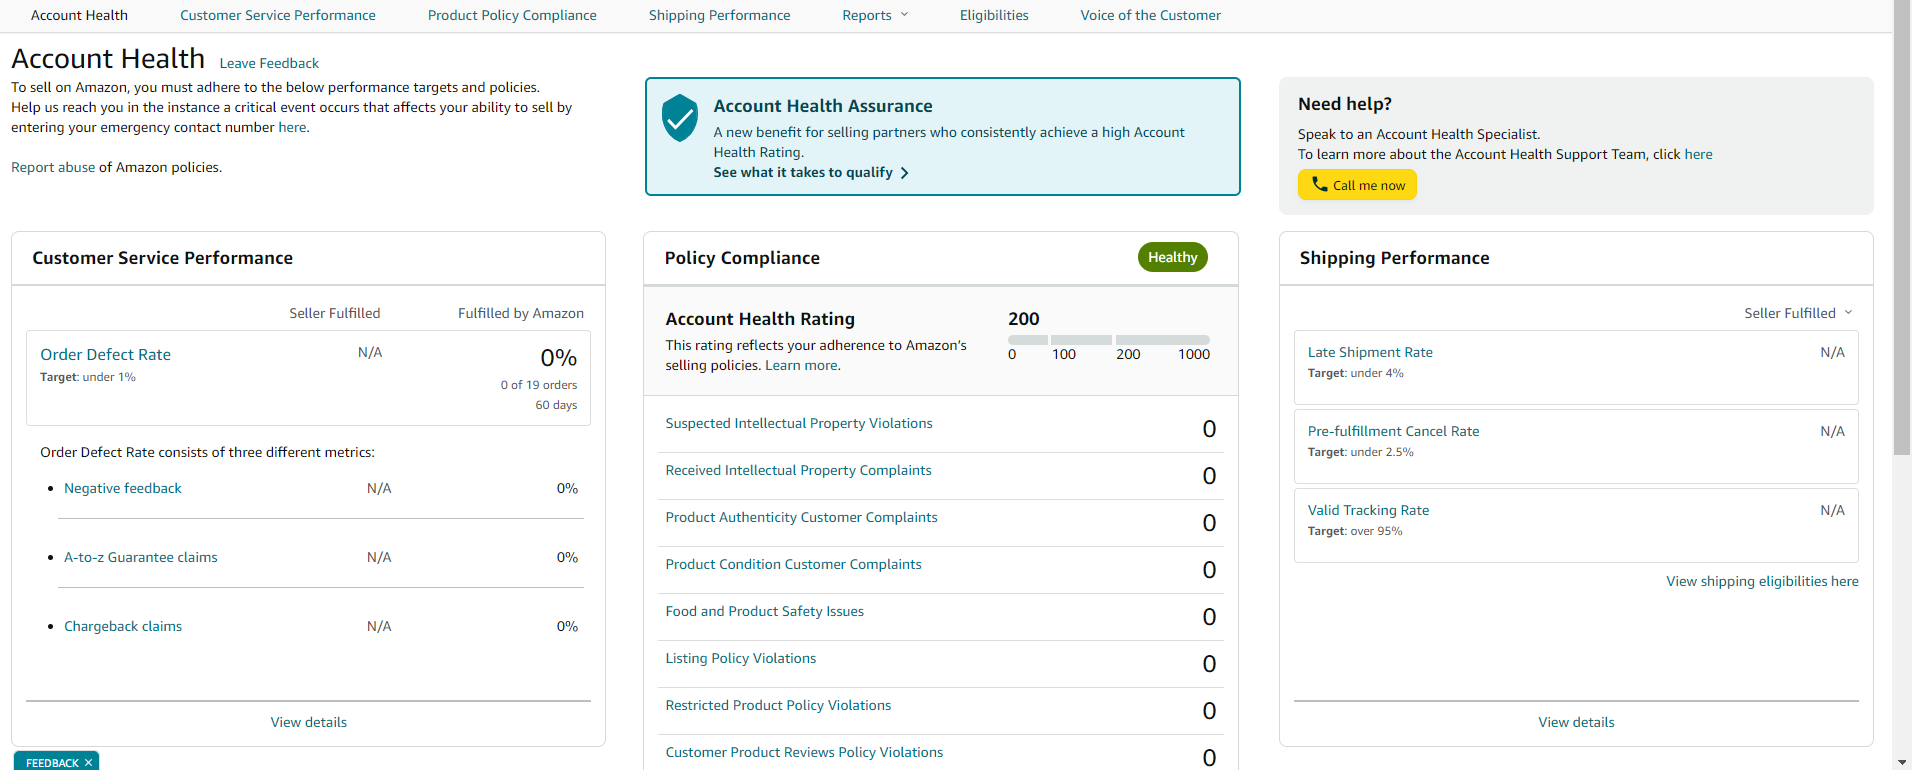Open Food and Product Safety Issues
Image resolution: width=1912 pixels, height=770 pixels.
click(765, 611)
